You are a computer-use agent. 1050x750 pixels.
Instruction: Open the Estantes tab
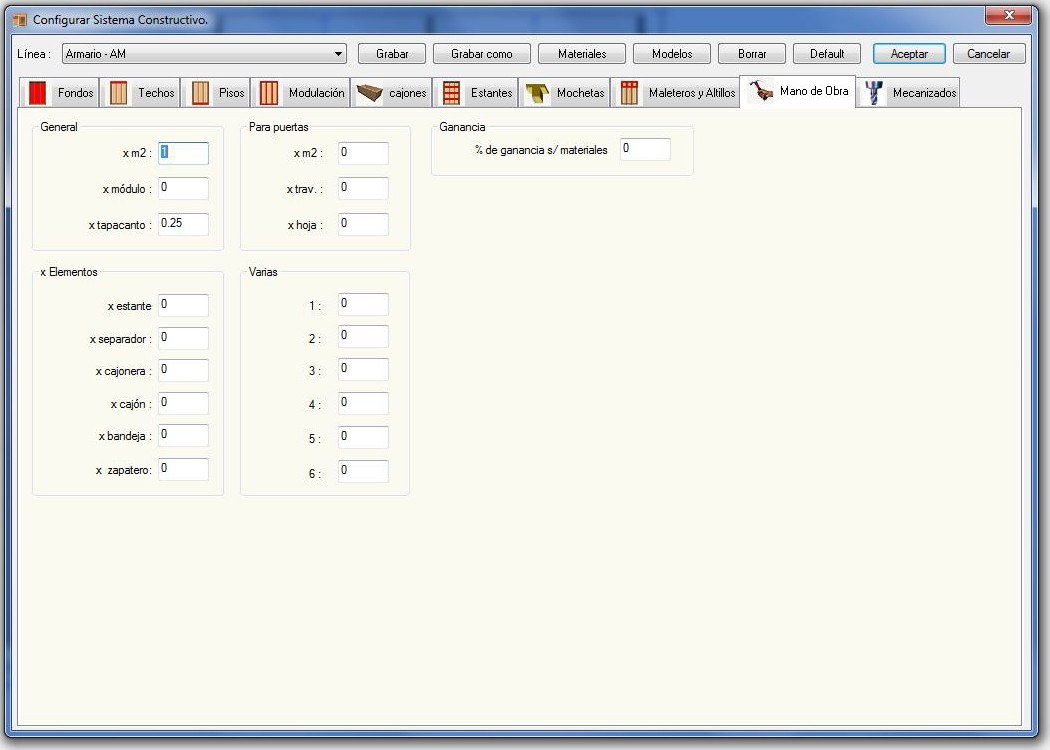(x=475, y=93)
